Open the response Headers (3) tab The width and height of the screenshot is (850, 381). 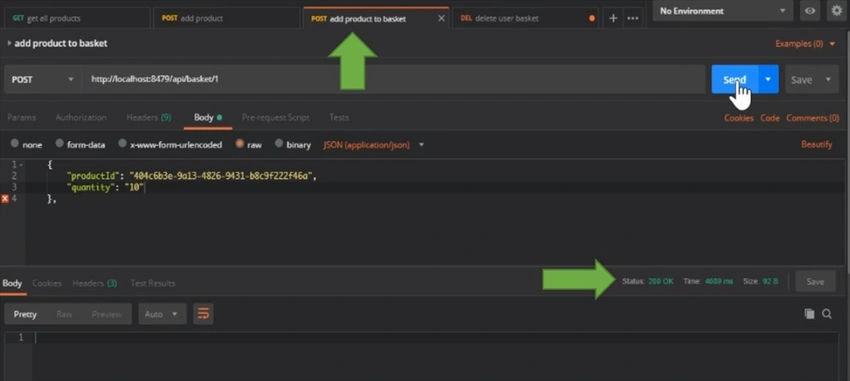point(95,283)
